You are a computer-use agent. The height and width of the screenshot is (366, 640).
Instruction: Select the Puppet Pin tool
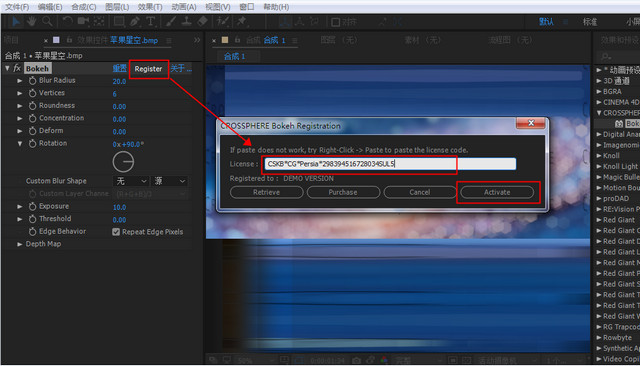click(x=242, y=22)
